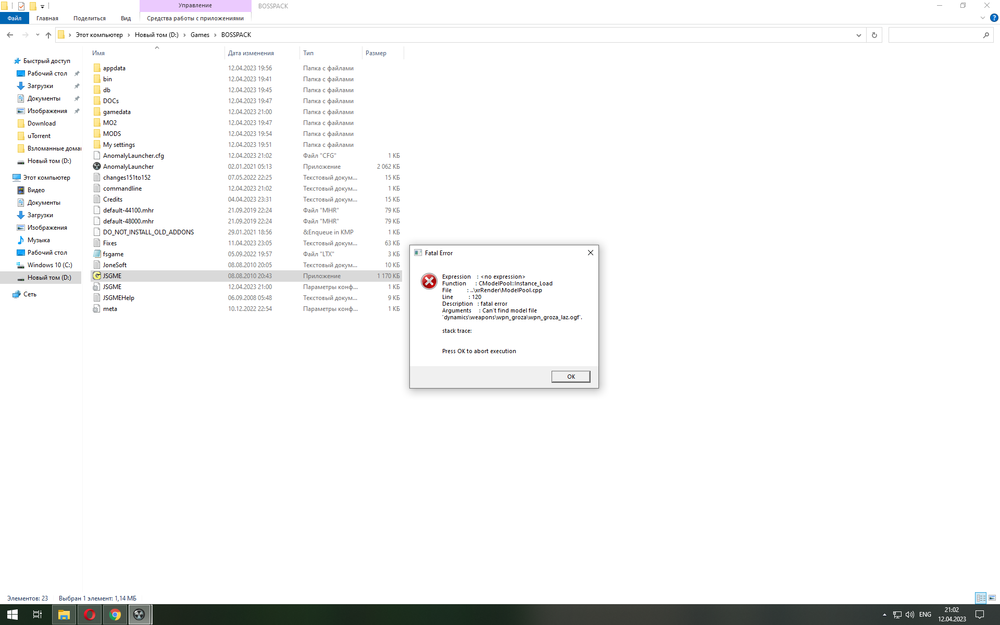1000x625 pixels.
Task: Switch to details view mode
Action: (981, 598)
